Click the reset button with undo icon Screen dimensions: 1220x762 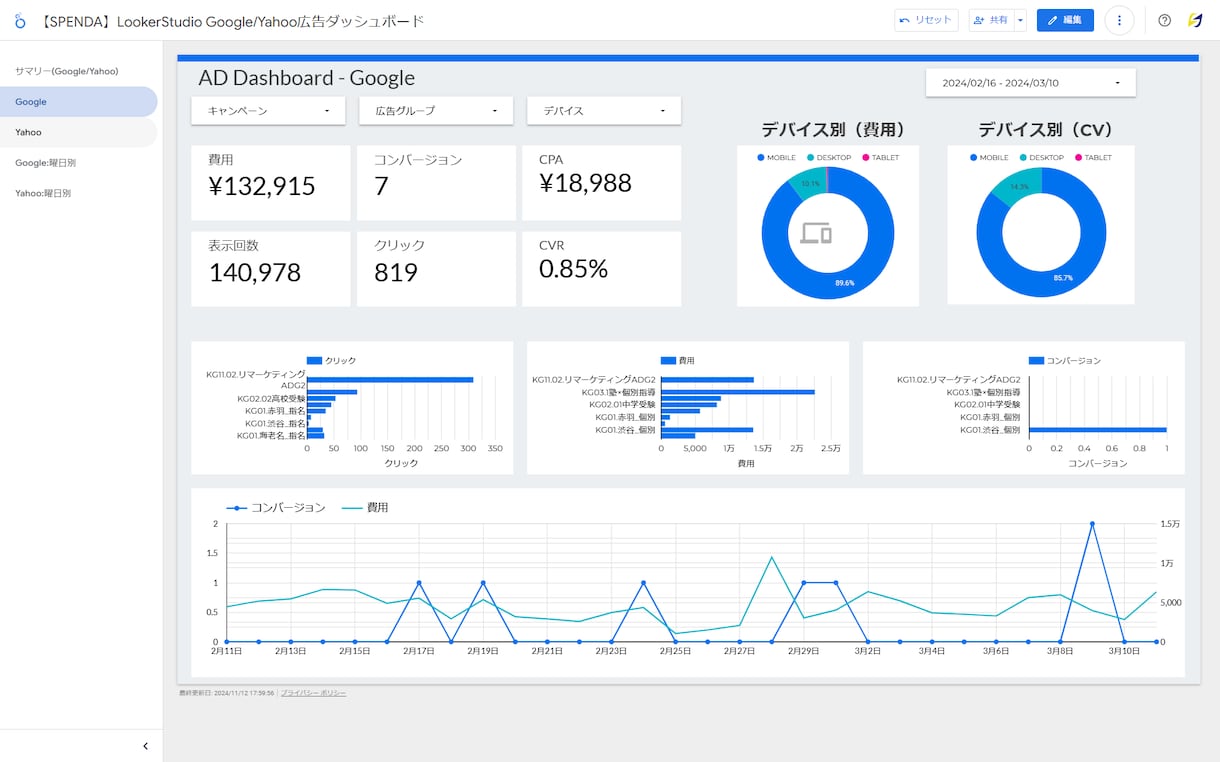(x=926, y=20)
